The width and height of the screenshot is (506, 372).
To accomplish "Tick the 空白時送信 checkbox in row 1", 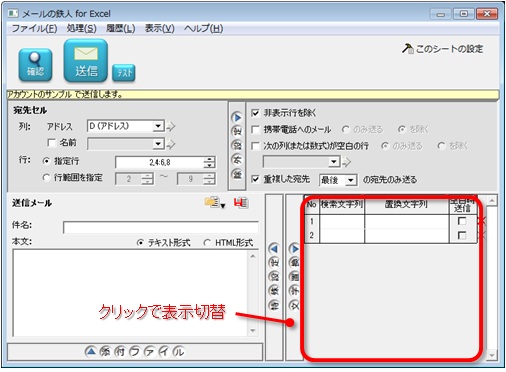I will point(462,221).
